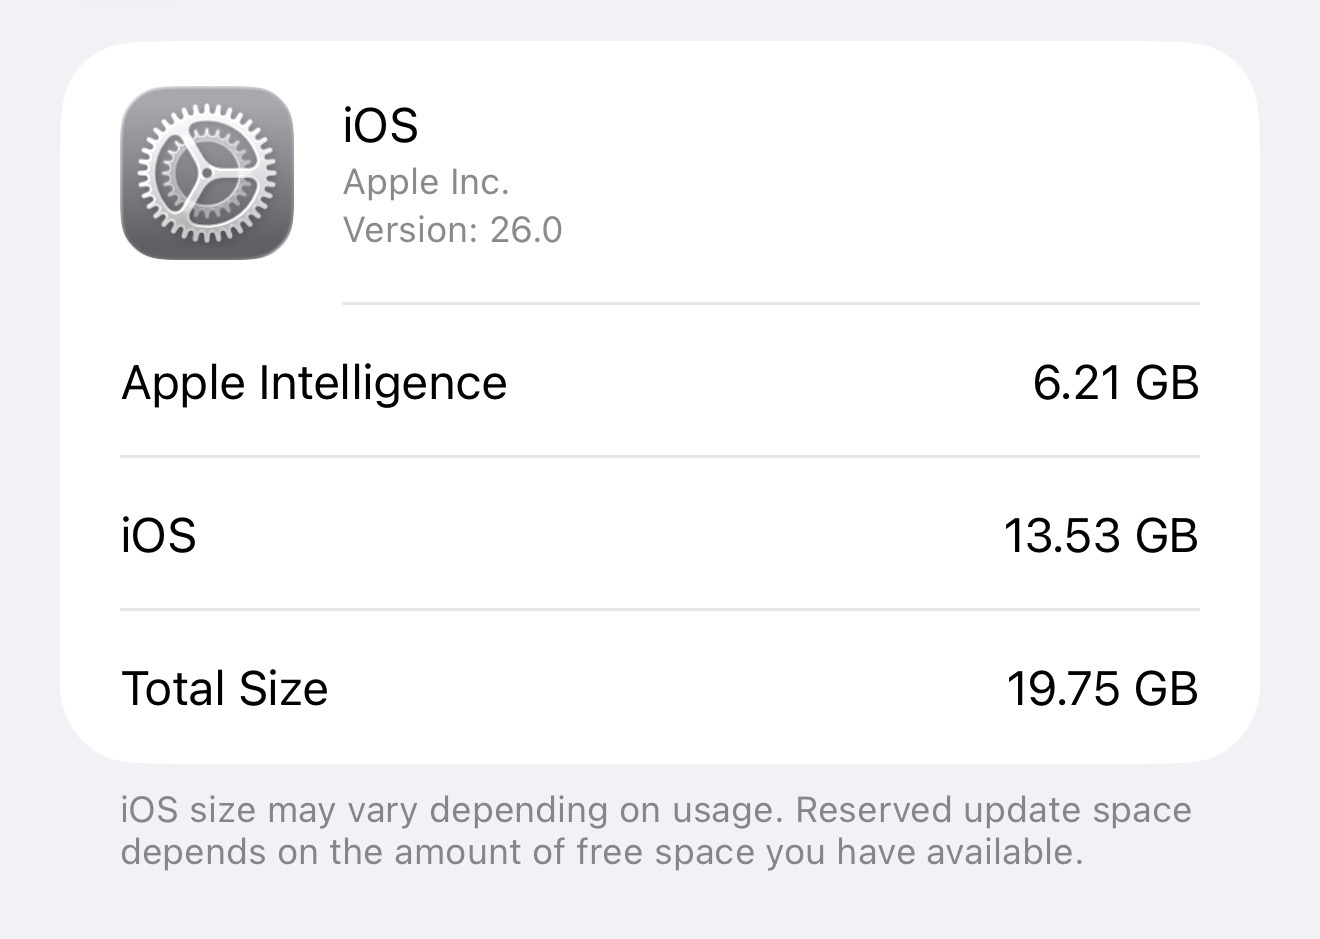1320x939 pixels.
Task: Tap the Apple Inc. developer label
Action: (x=426, y=183)
